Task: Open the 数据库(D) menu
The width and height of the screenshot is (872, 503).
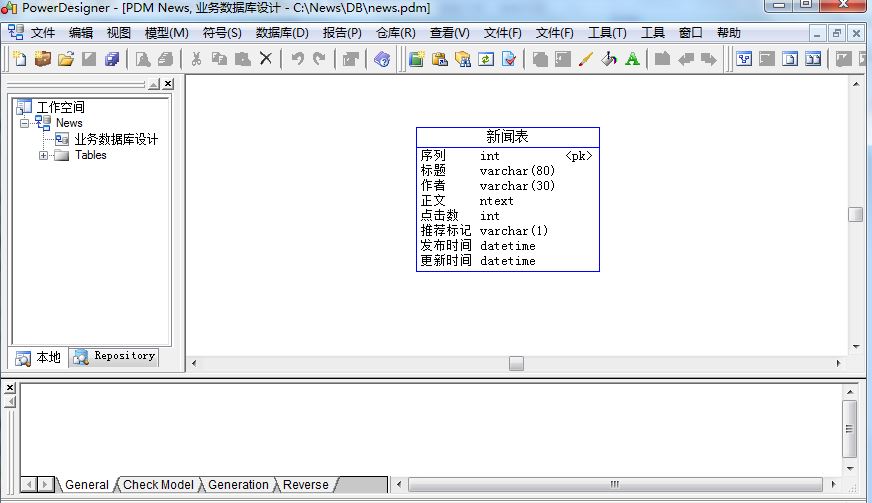Action: pos(282,33)
